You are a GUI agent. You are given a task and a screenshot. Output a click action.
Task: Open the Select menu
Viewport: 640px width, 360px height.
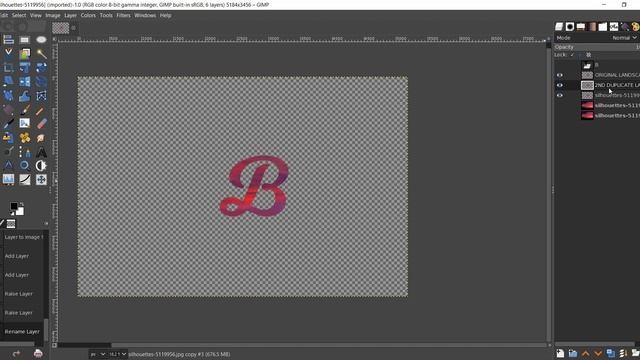[19, 16]
